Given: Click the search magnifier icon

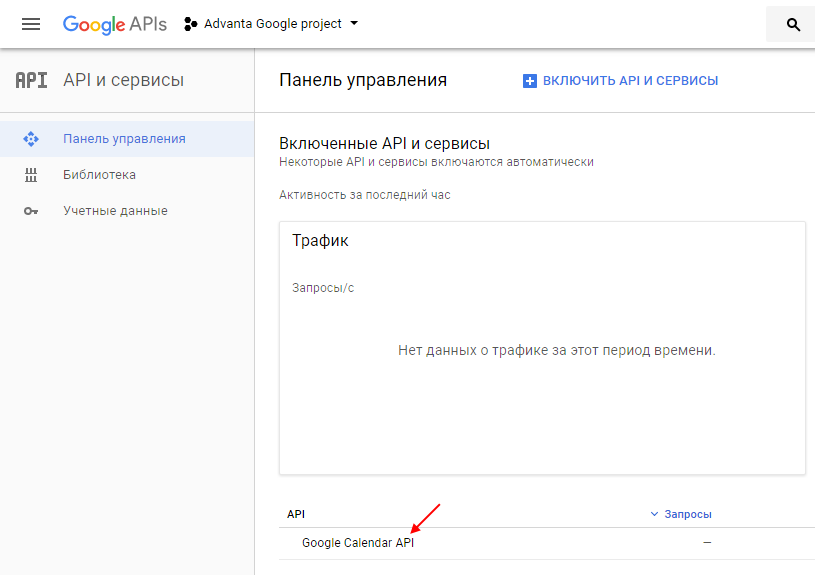Looking at the screenshot, I should (x=793, y=25).
